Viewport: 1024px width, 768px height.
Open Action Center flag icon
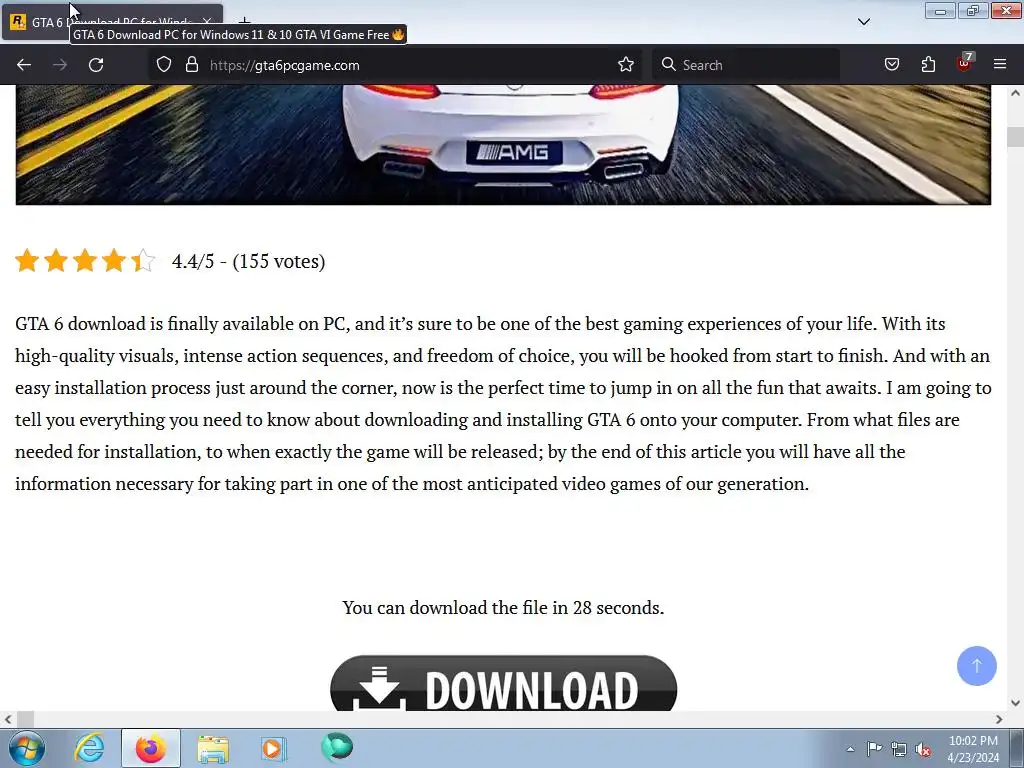click(x=874, y=749)
